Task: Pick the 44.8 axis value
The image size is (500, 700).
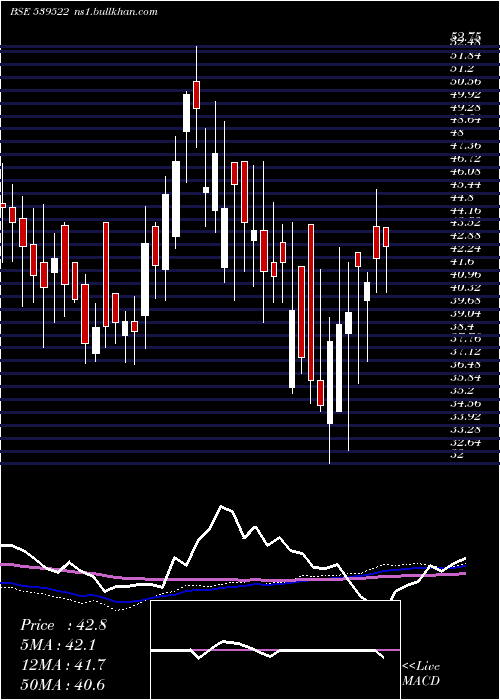Action: (462, 197)
